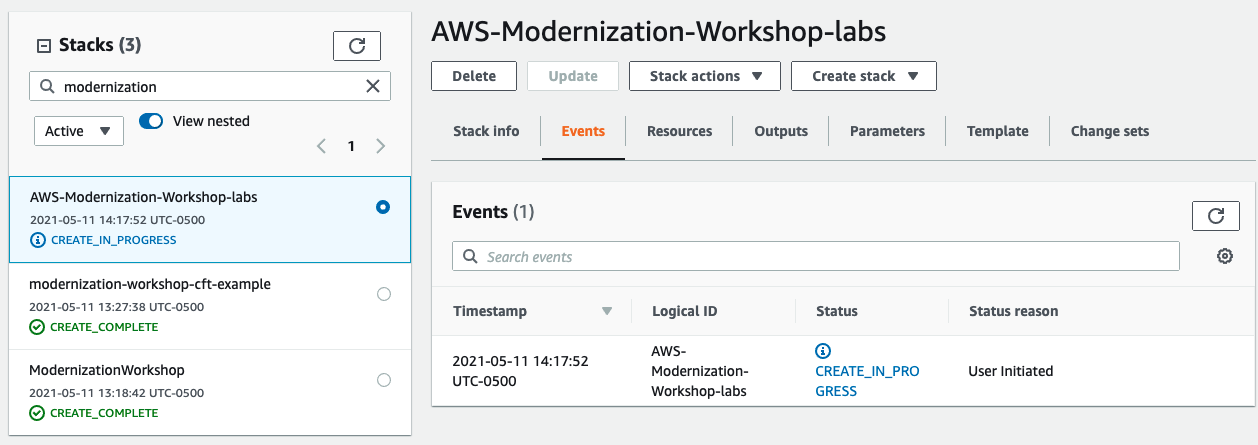Click the disabled Update button
This screenshot has width=1258, height=445.
(573, 76)
